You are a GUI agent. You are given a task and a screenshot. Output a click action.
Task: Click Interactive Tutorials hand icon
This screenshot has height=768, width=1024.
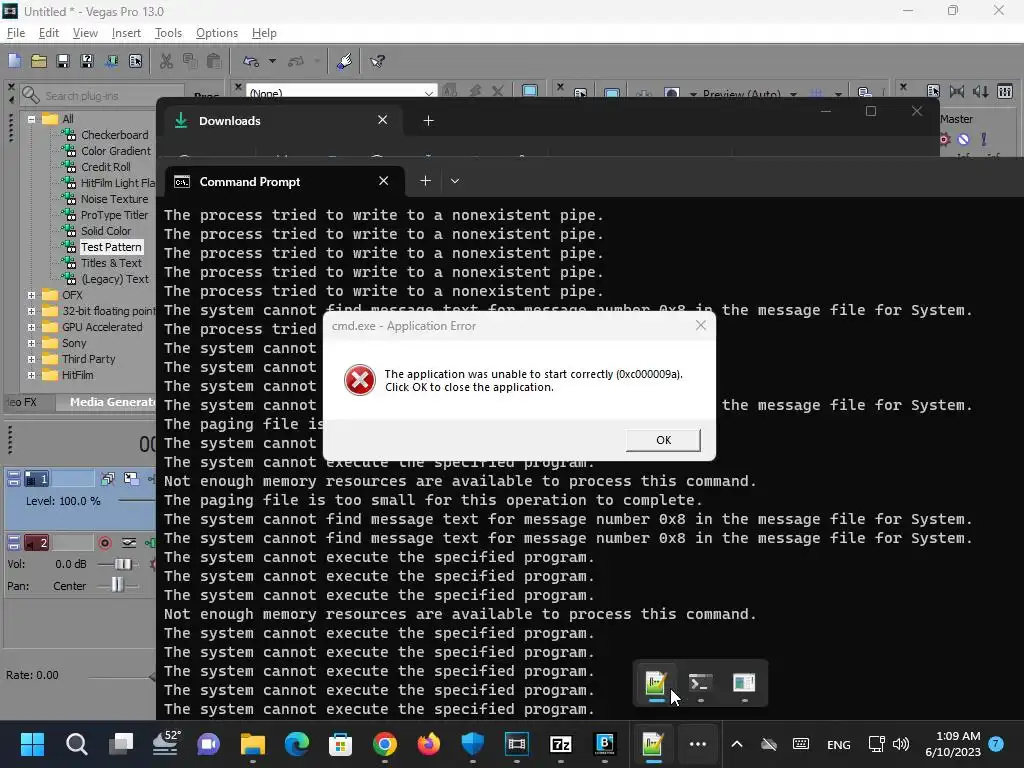coord(345,61)
